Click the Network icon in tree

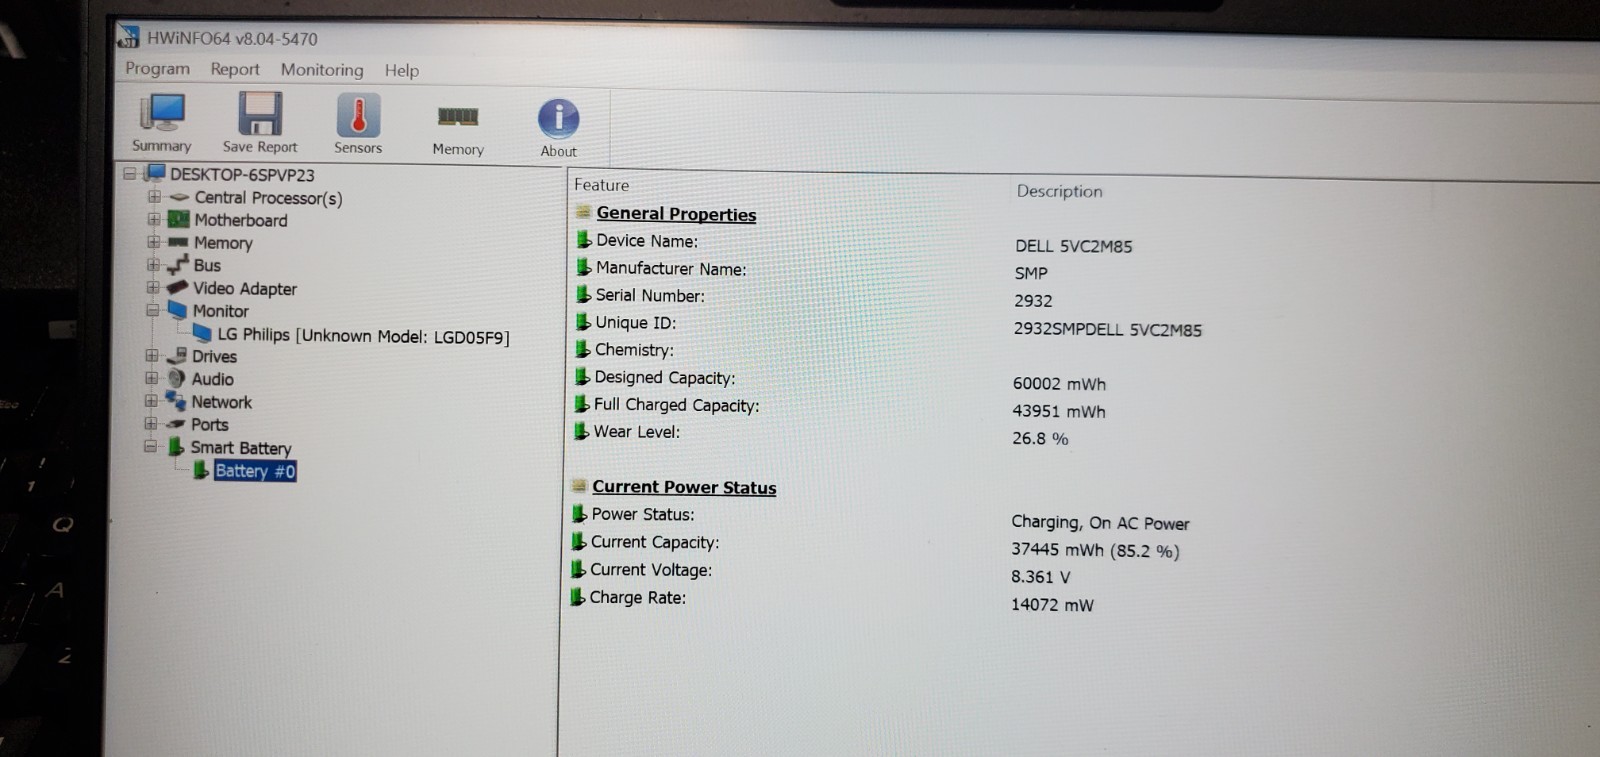point(175,400)
